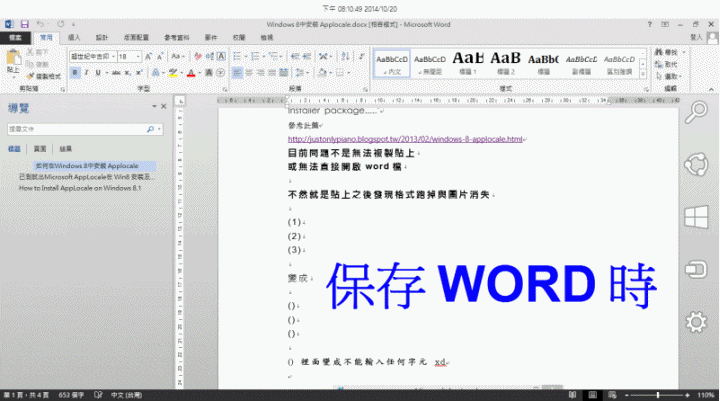Open the Change Case Aa dropdown
Image resolution: width=720 pixels, height=401 pixels.
178,56
